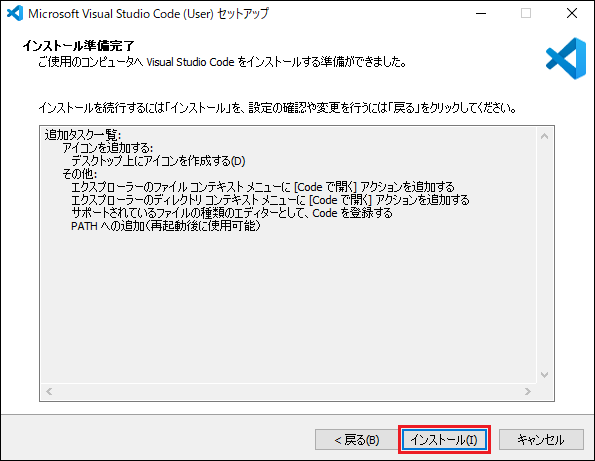The width and height of the screenshot is (595, 461).
Task: Click the horizontal scrollbar track of summary box
Action: tap(288, 391)
